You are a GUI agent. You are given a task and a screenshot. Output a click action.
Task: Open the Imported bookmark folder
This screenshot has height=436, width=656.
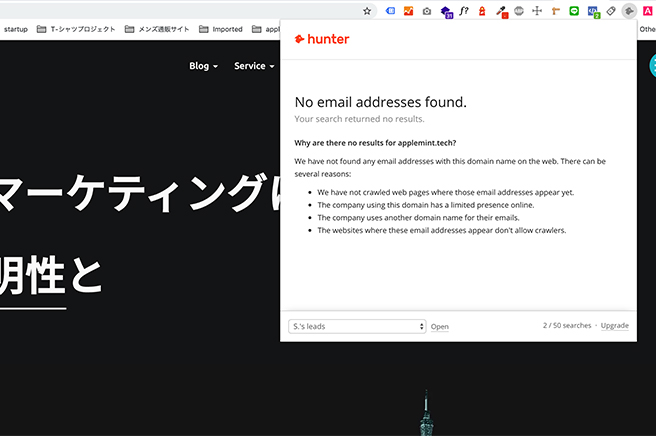(221, 29)
